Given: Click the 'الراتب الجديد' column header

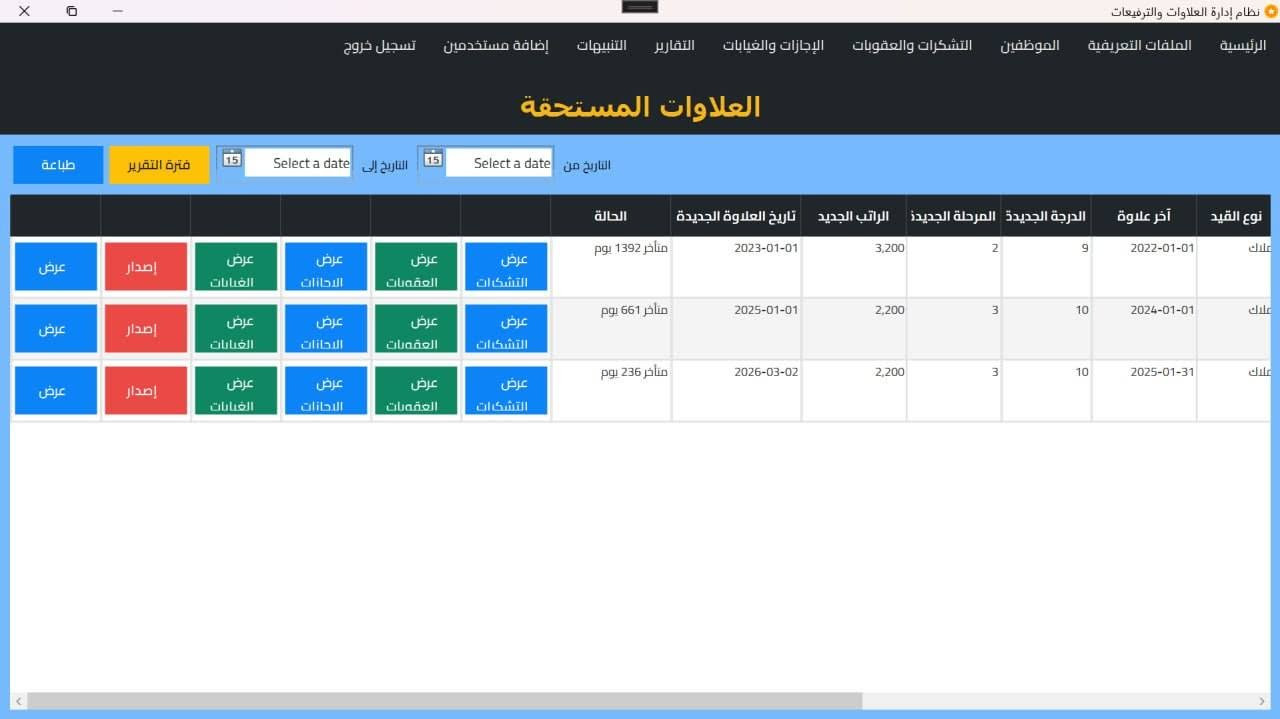Looking at the screenshot, I should point(854,216).
